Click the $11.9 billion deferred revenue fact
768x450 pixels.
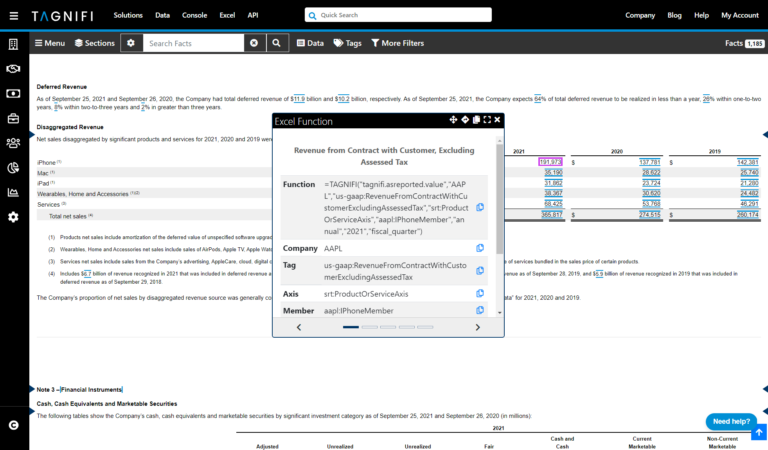298,99
